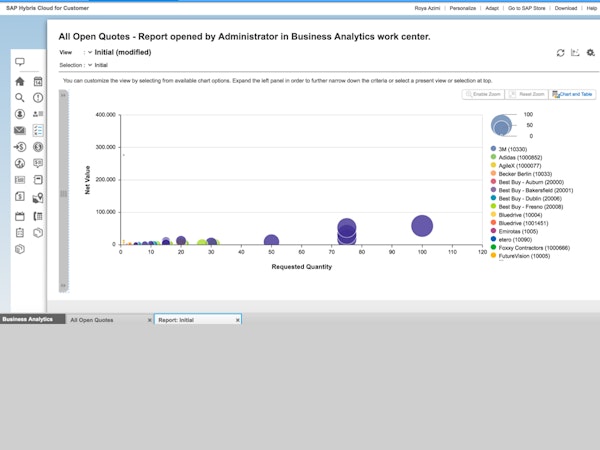Click the Home icon in sidebar
600x450 pixels.
tap(19, 82)
